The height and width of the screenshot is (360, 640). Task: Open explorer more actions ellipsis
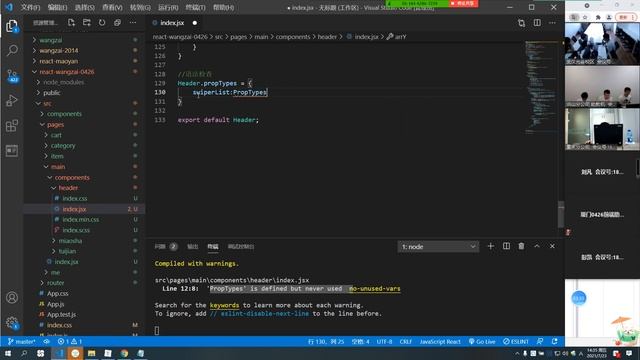coord(133,23)
